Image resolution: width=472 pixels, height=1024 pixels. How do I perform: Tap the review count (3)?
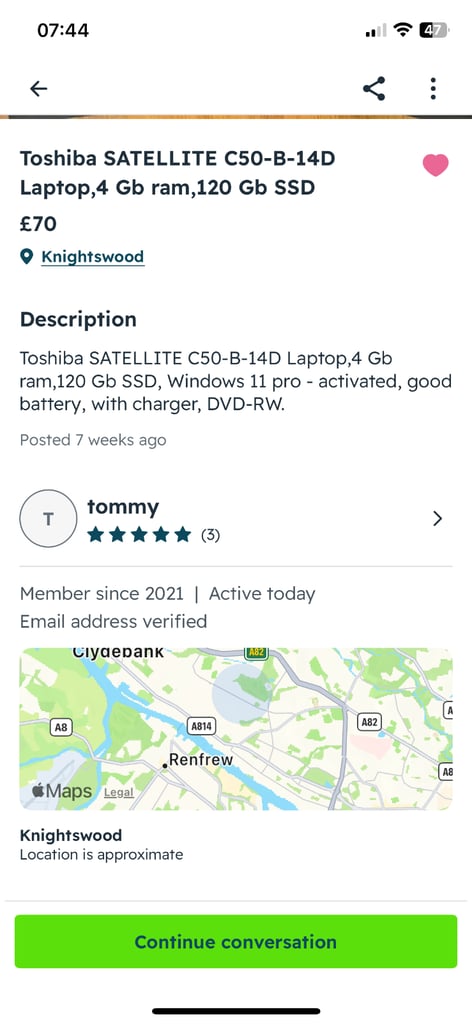210,536
